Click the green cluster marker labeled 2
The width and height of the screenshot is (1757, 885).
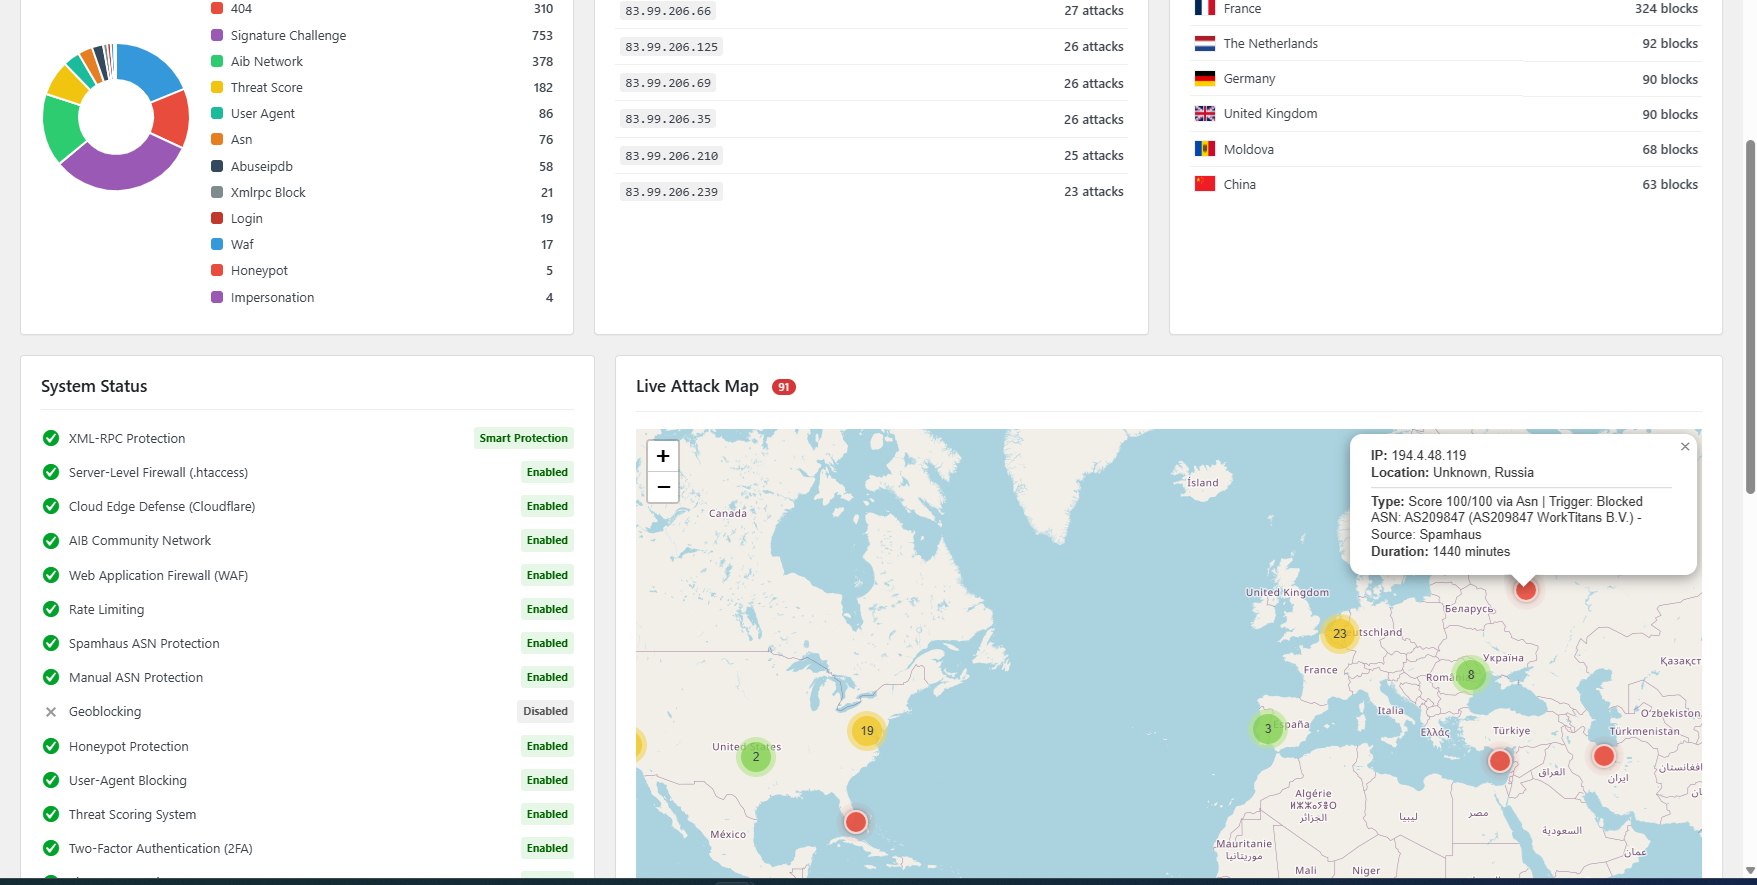point(756,757)
